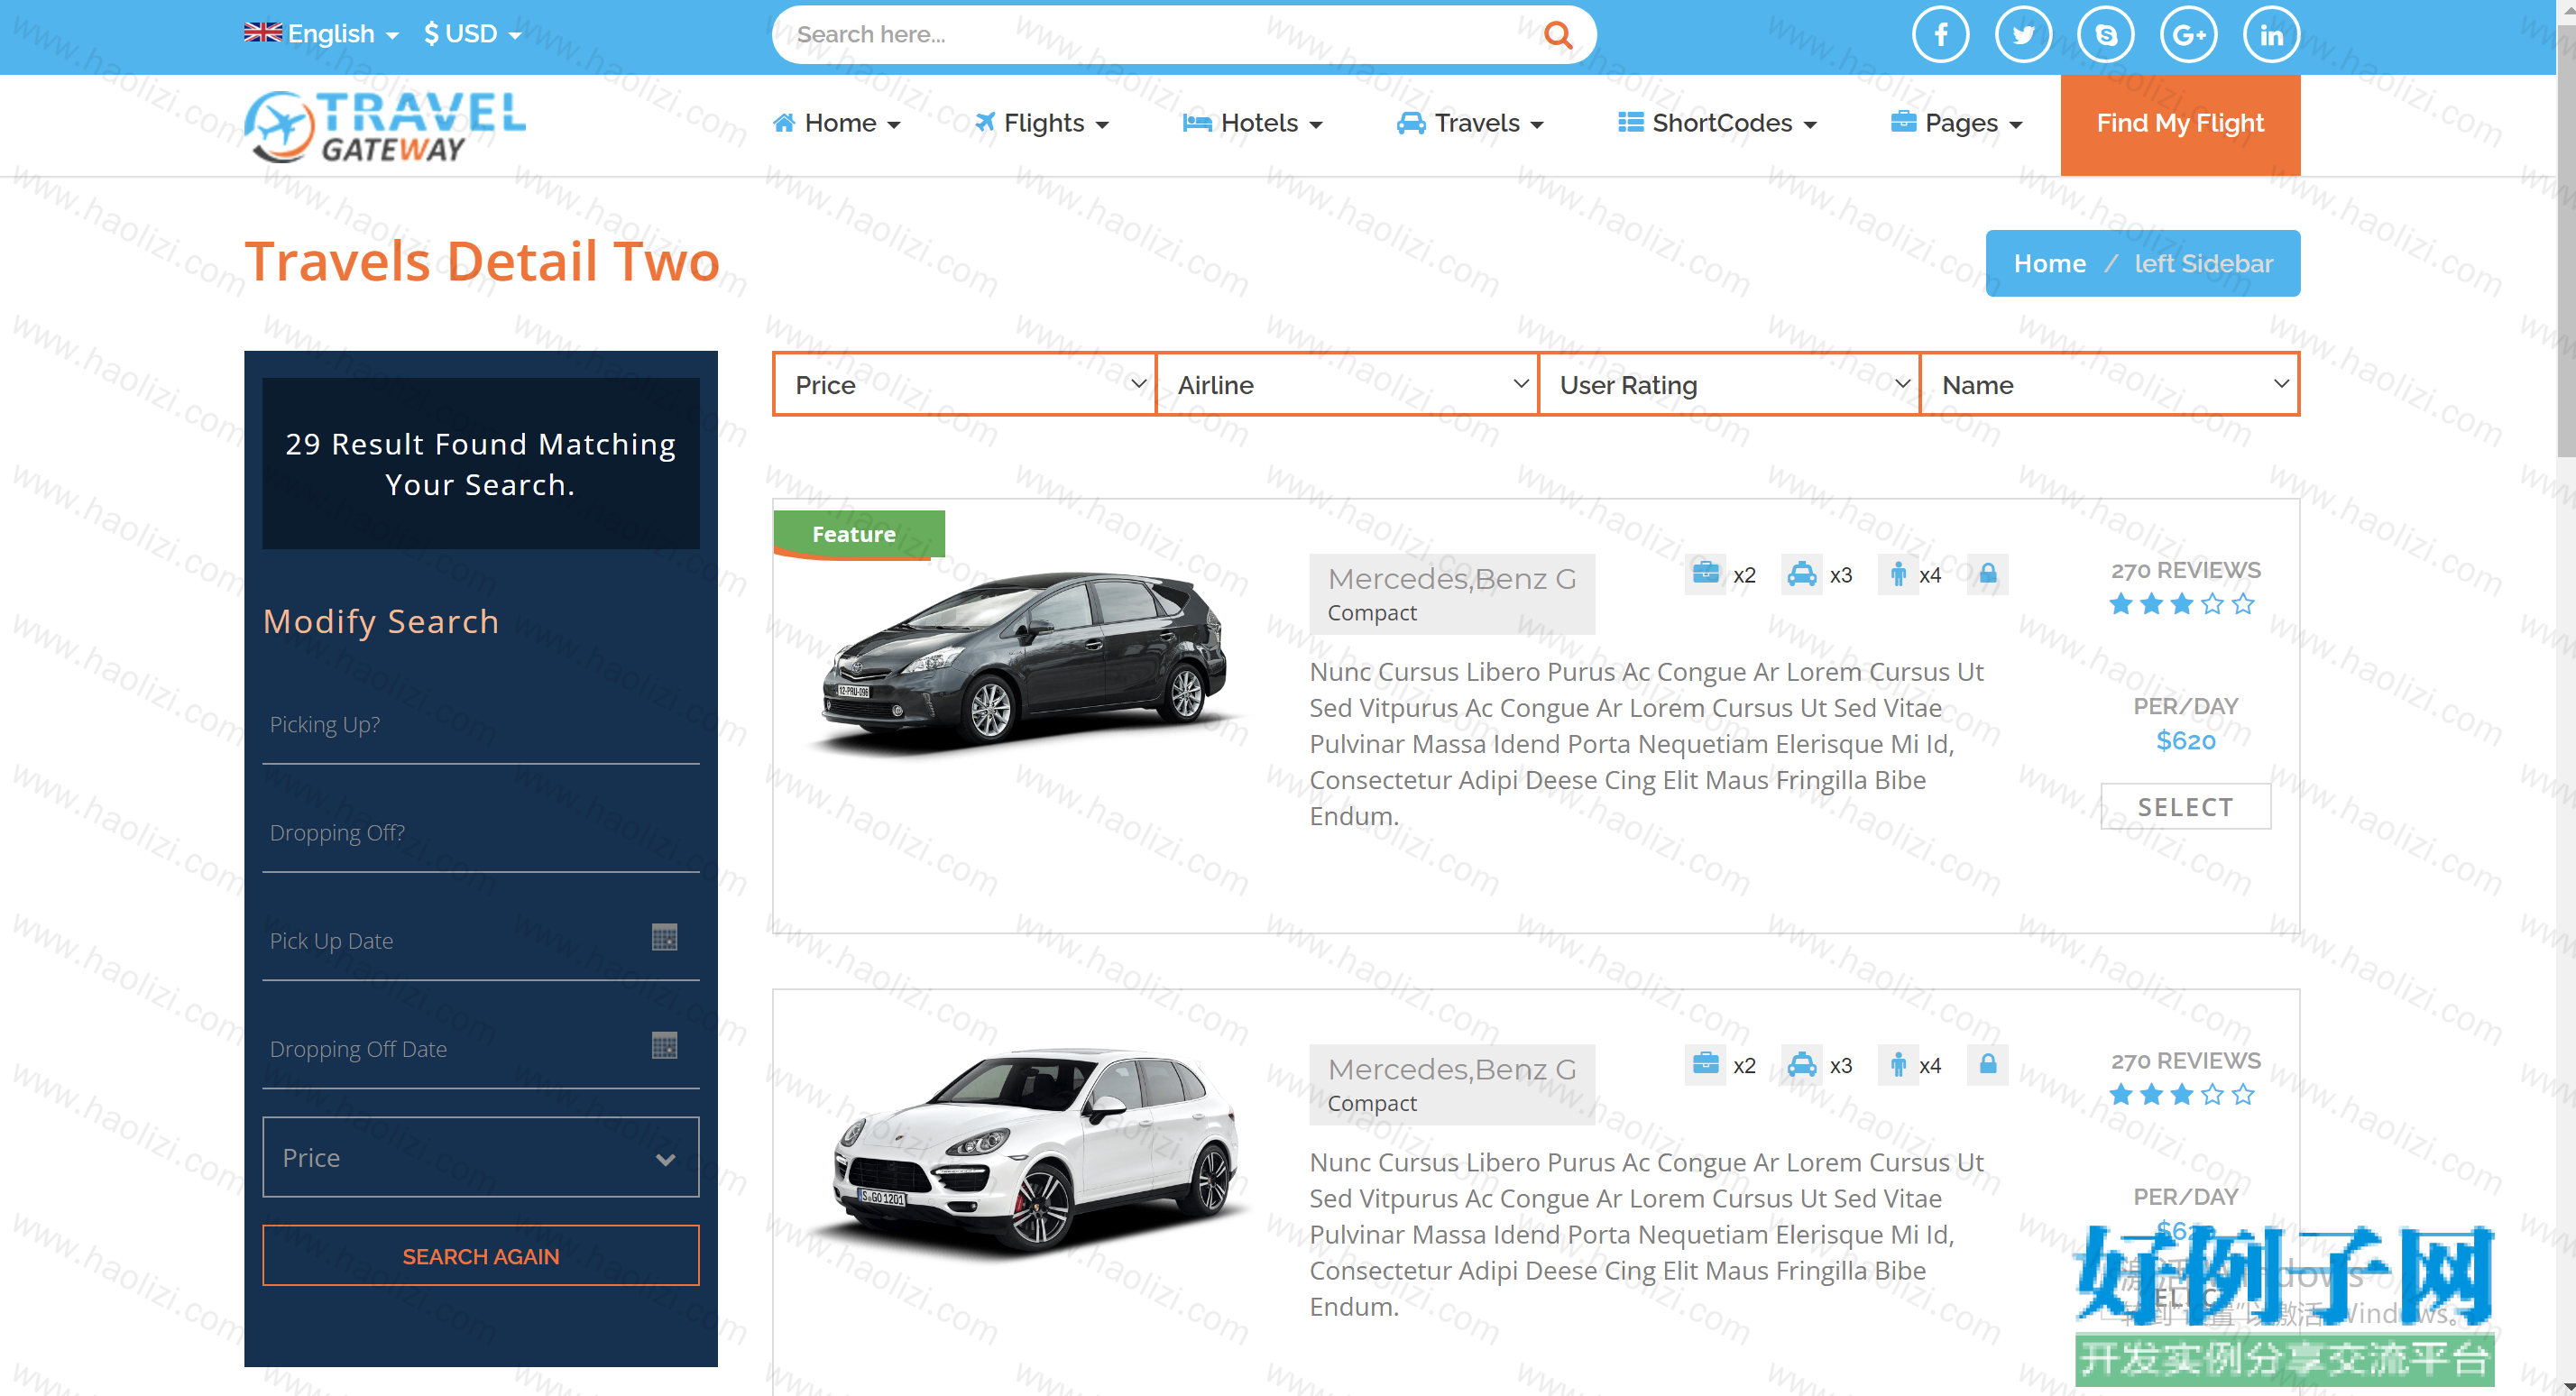Click SELECT on the $620 first car
This screenshot has height=1396, width=2576.
(x=2185, y=807)
